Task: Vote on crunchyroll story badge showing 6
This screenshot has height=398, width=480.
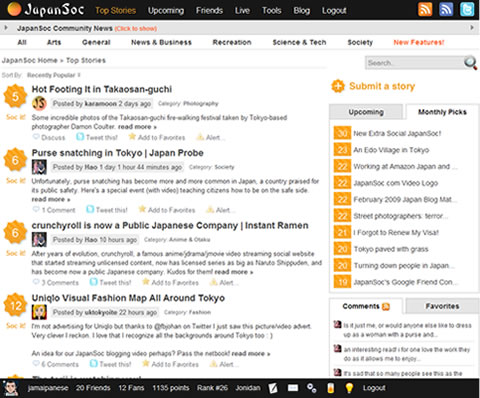Action: (15, 232)
